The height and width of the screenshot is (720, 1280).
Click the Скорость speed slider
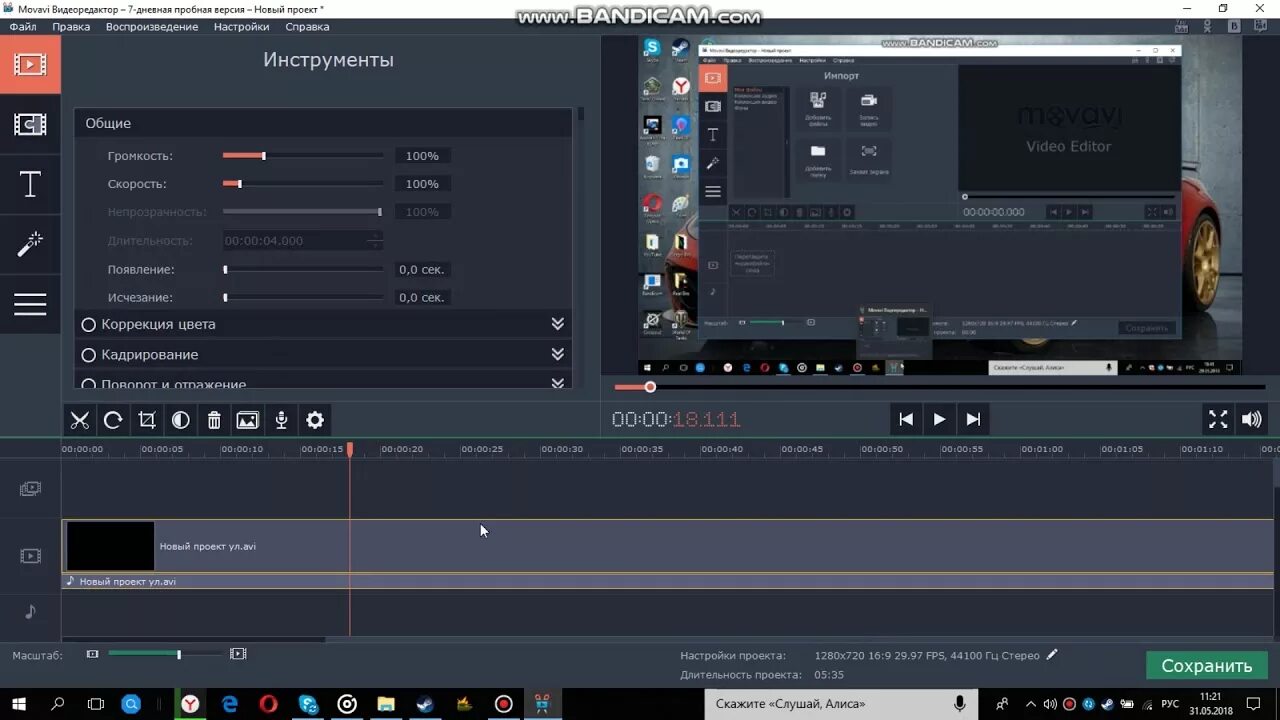[x=303, y=184]
